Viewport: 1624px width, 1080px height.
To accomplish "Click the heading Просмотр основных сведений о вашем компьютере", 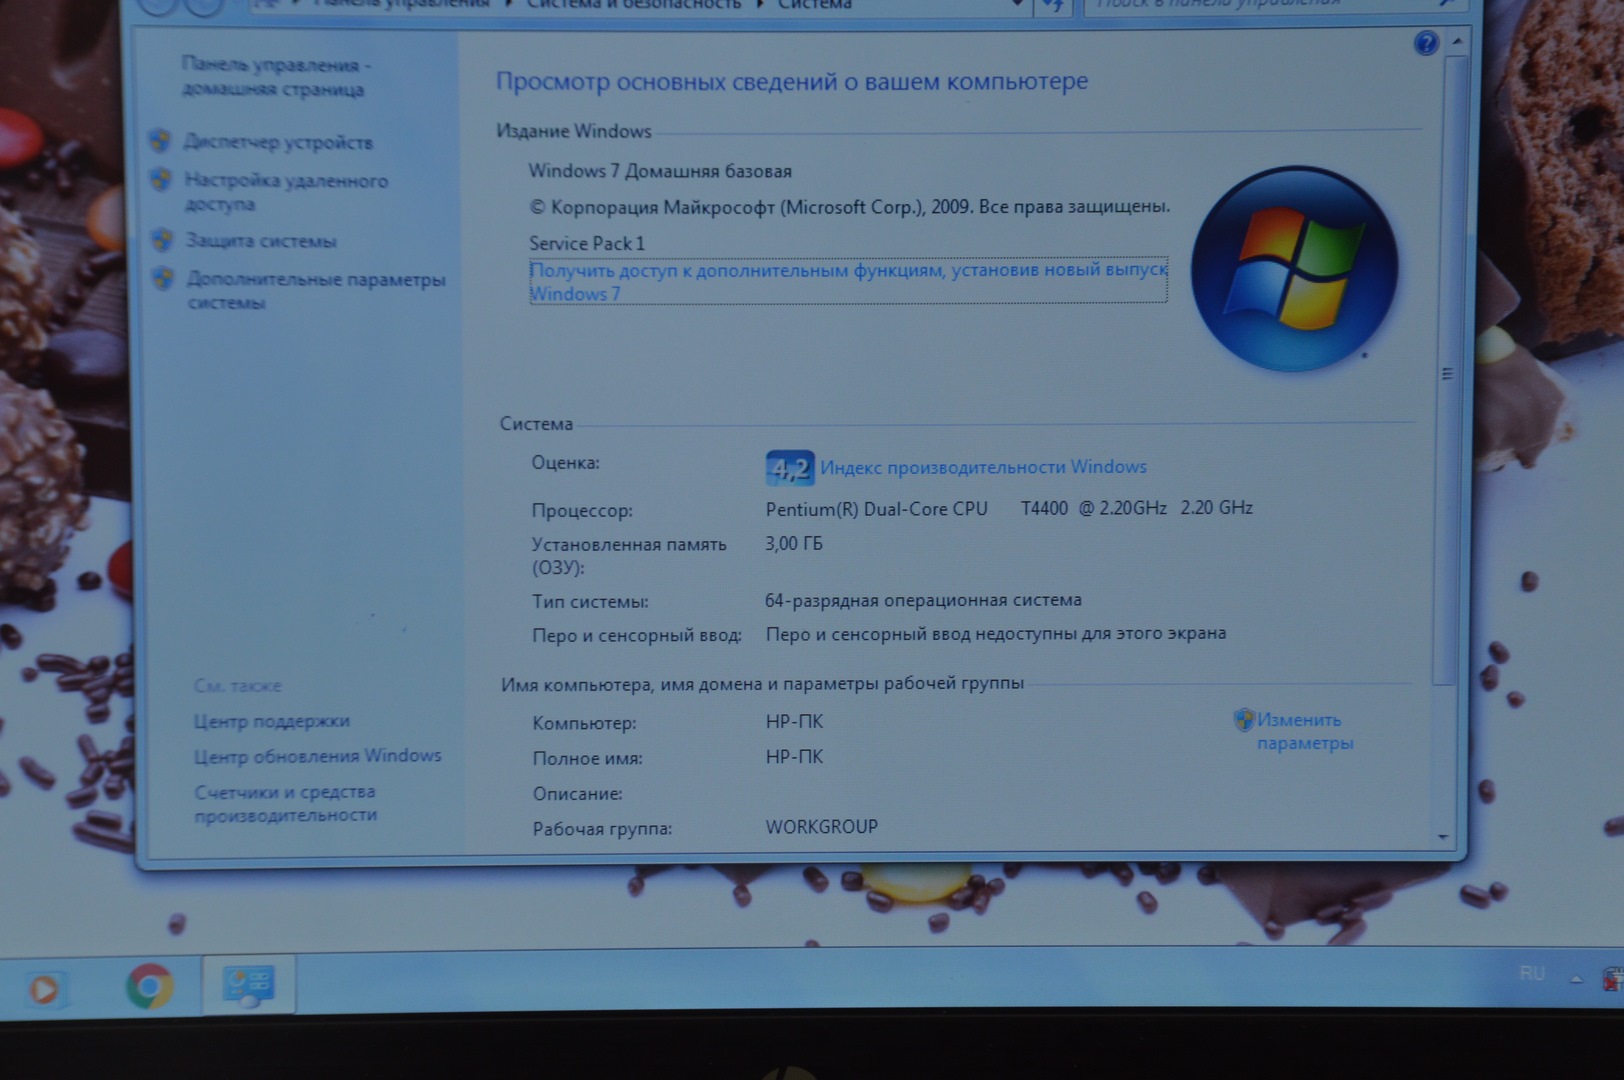I will (x=792, y=82).
